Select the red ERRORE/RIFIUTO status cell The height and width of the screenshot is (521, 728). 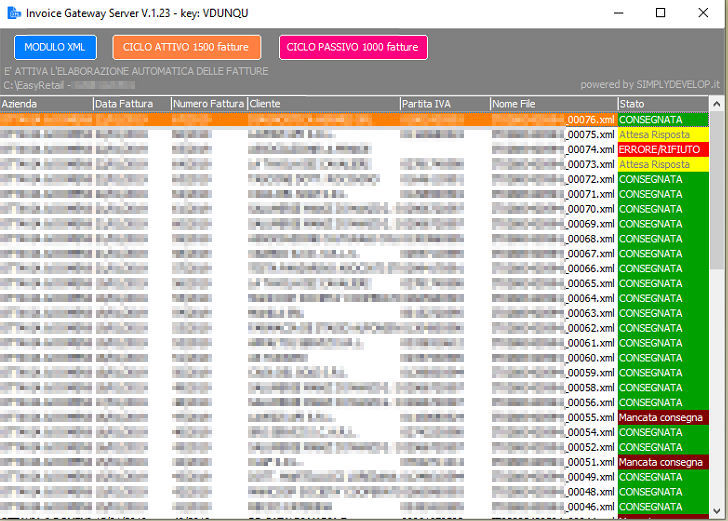click(x=662, y=149)
